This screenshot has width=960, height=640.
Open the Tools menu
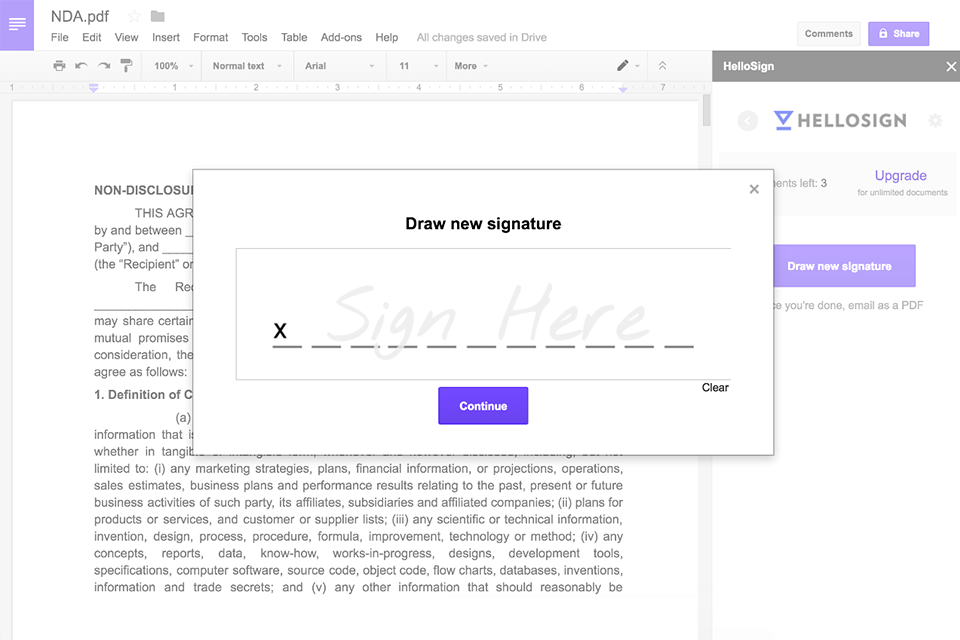254,37
